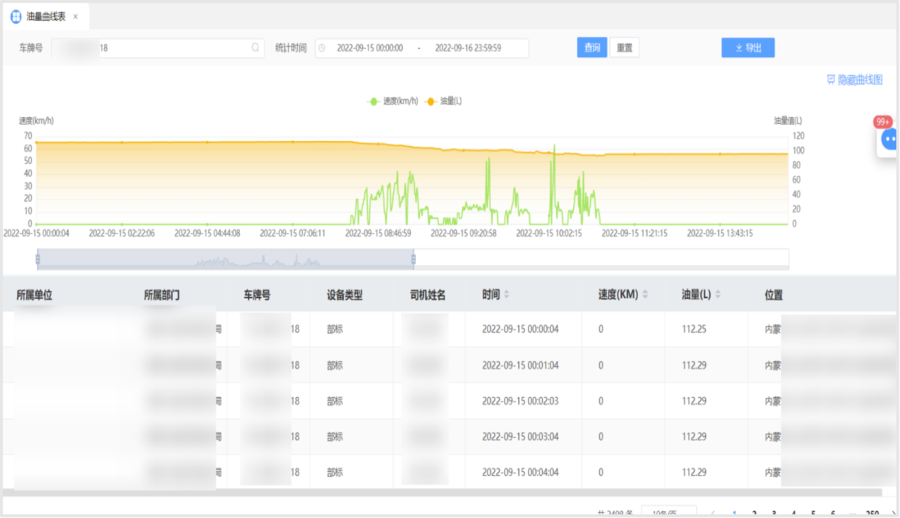Select the row with time 2022-09-15 00:03:04

[x=449, y=436]
